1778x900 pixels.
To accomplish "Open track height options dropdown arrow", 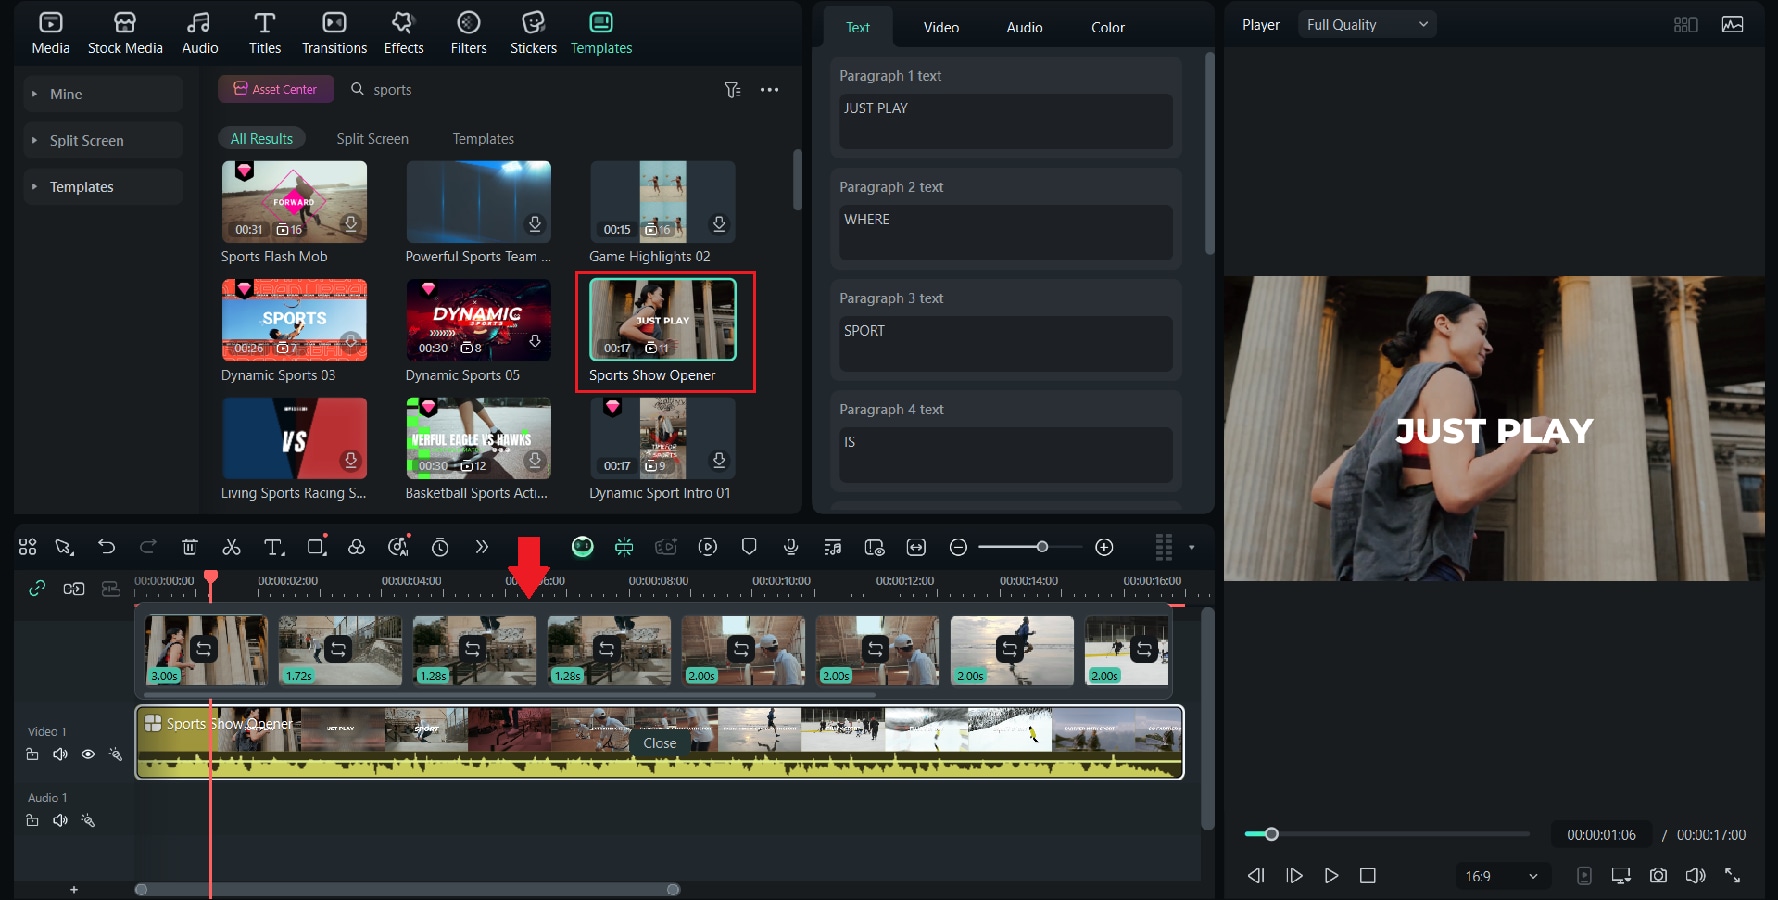I will 1191,547.
